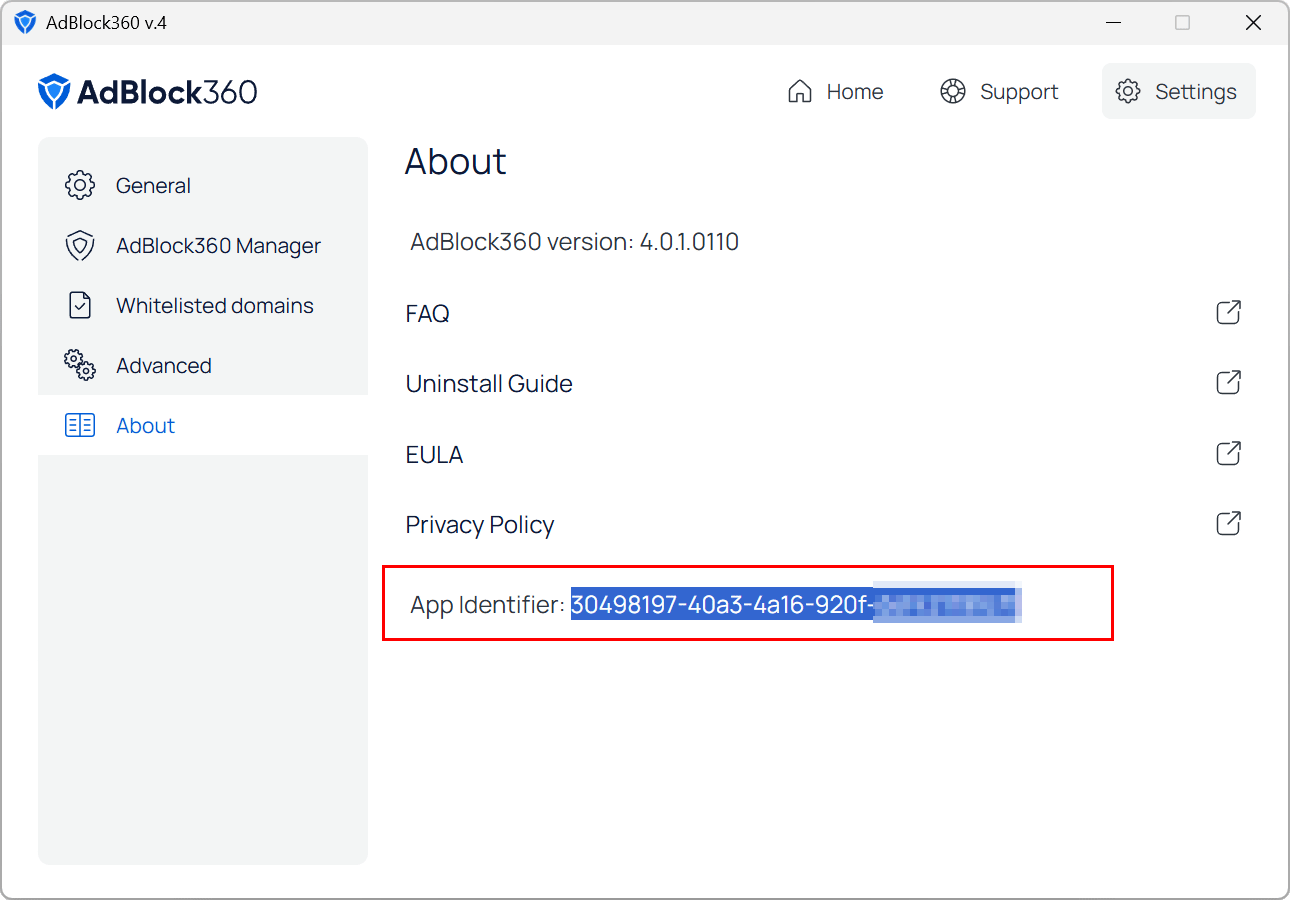The image size is (1290, 900).
Task: Open the Uninstall Guide link
Action: pos(489,384)
